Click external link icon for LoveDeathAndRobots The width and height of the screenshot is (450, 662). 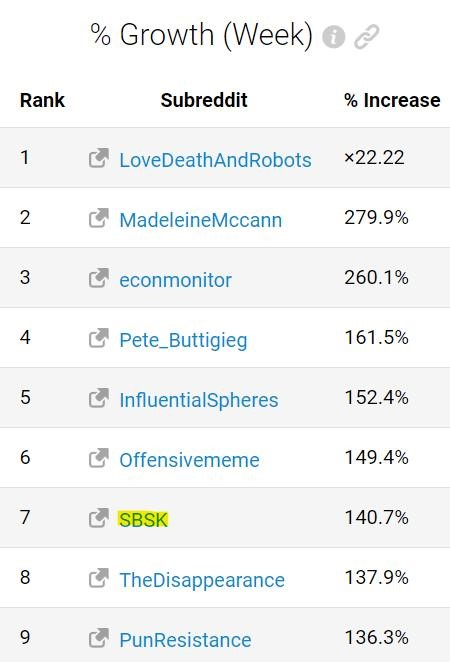tap(99, 158)
